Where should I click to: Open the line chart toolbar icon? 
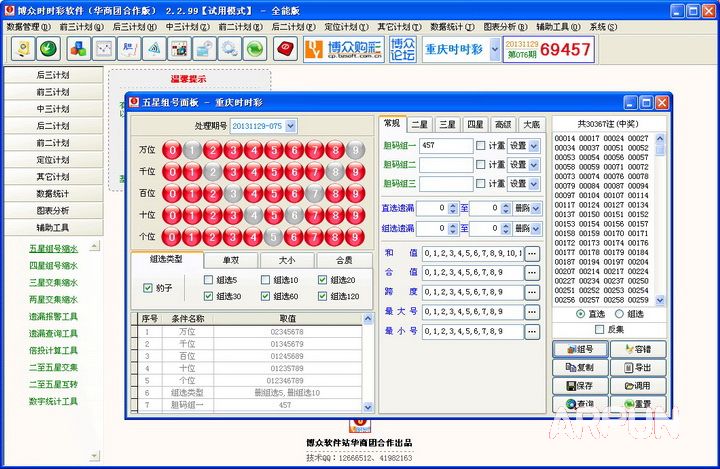tap(104, 49)
